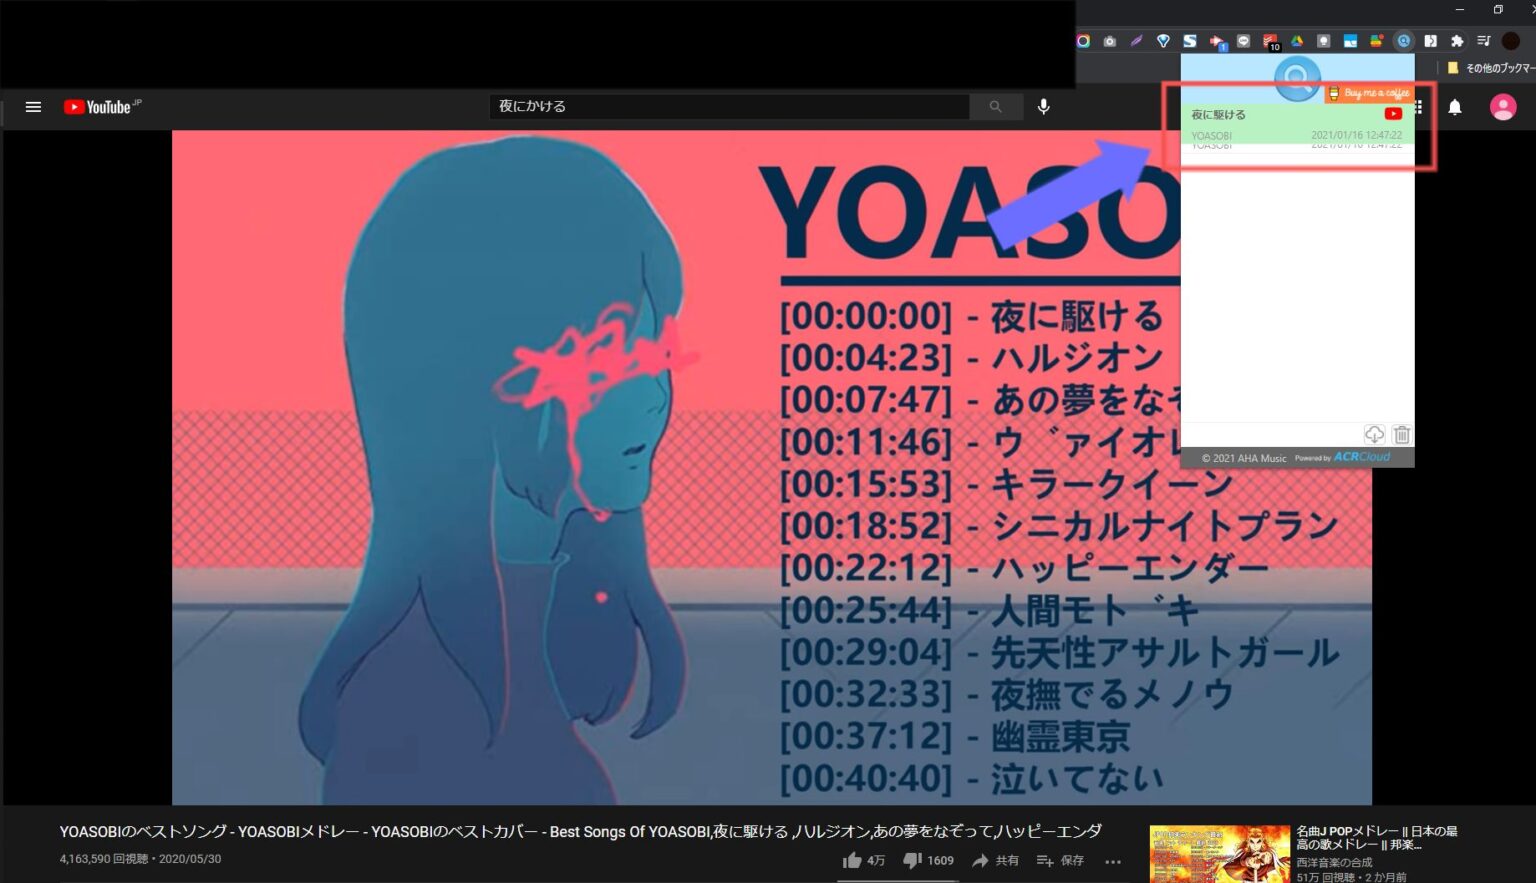Open the YouTube apps grid icon
Image resolution: width=1536 pixels, height=883 pixels.
pos(1417,107)
